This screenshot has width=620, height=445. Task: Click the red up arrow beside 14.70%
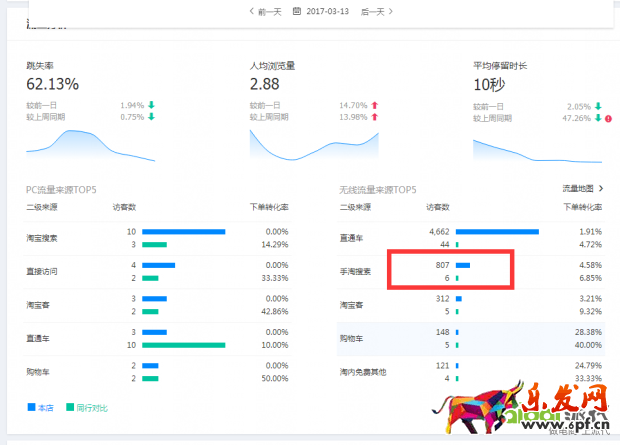375,105
